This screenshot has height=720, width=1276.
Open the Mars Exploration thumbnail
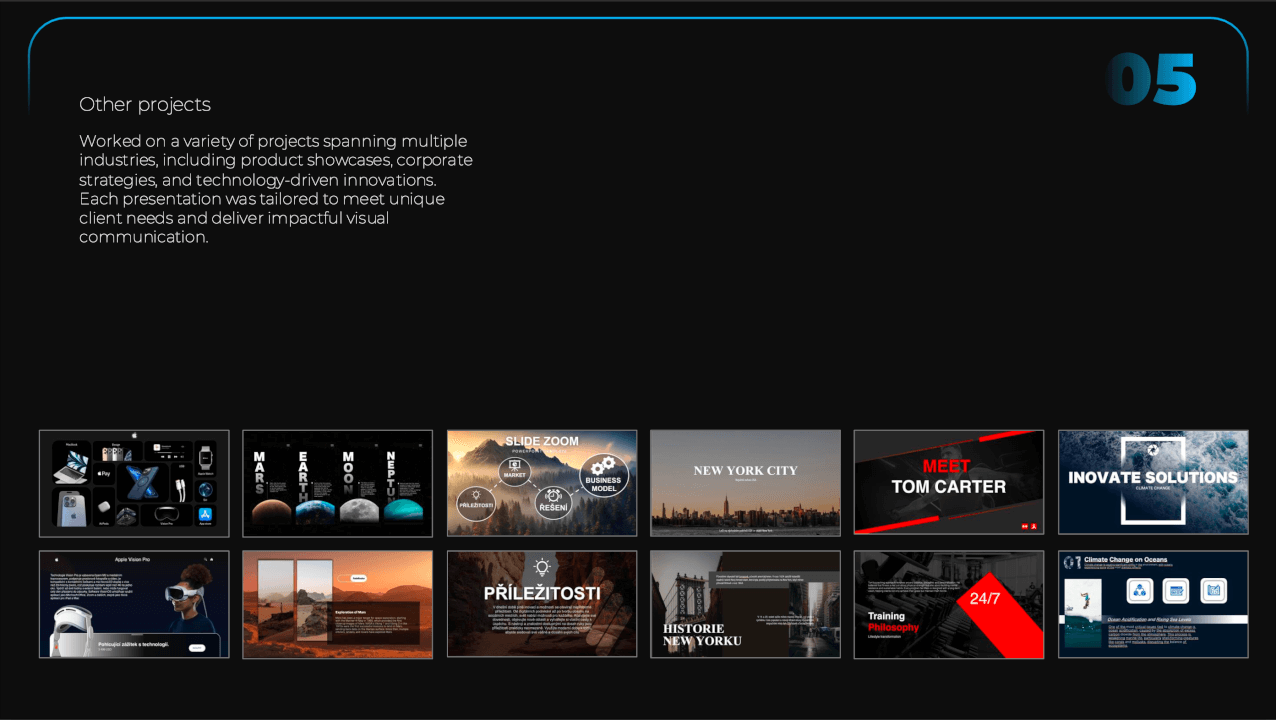[x=337, y=604]
